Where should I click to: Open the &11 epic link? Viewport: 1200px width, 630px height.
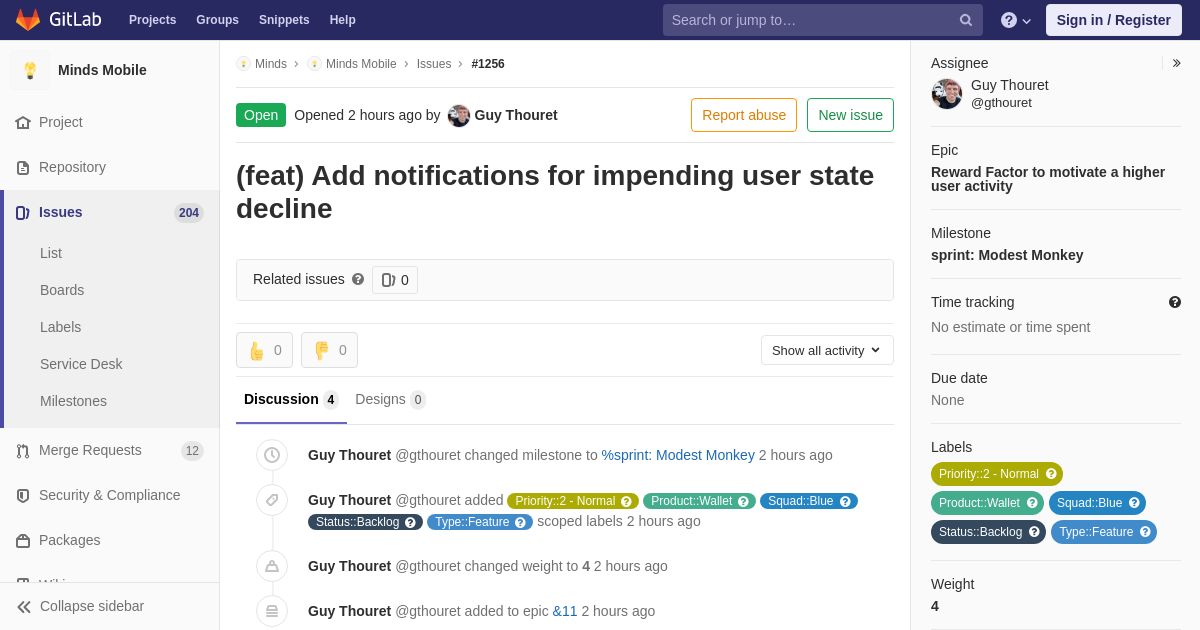[x=565, y=611]
